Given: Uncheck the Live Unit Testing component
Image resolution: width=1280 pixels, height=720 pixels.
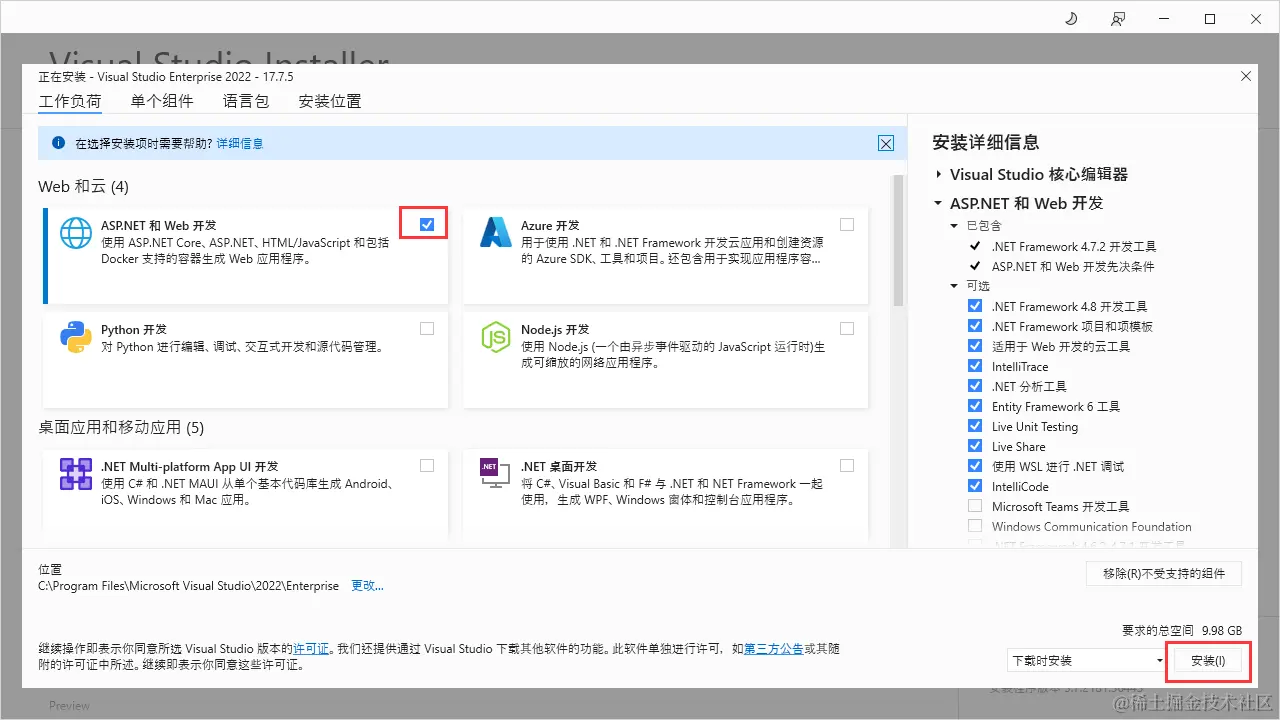Looking at the screenshot, I should pyautogui.click(x=975, y=427).
